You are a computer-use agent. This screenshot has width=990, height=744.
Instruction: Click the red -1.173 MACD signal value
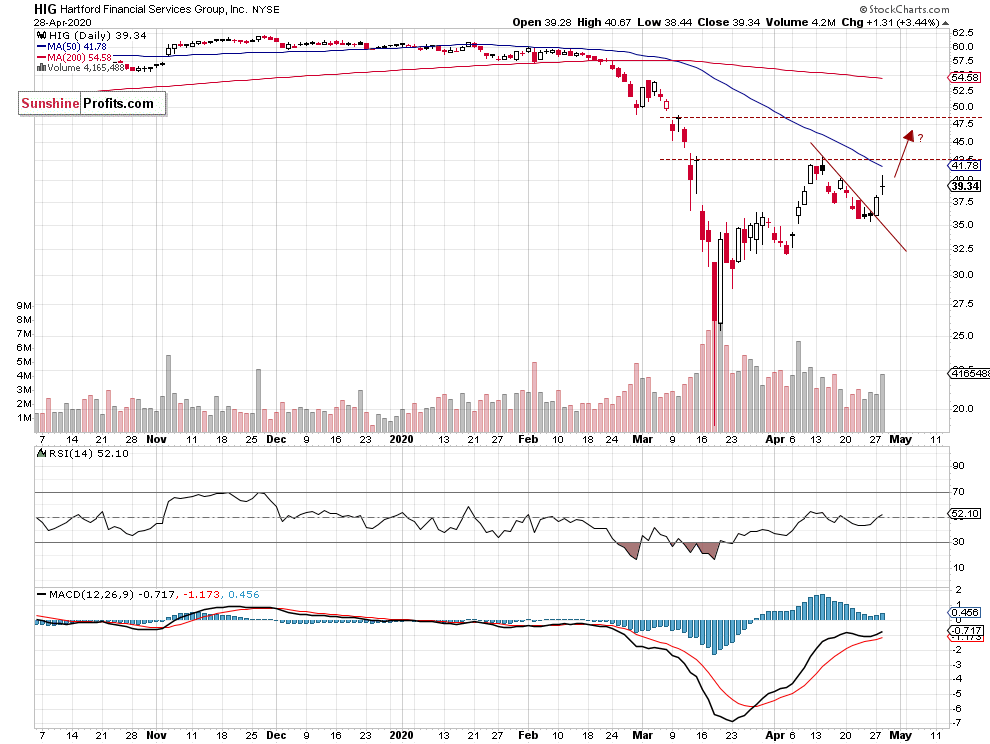pyautogui.click(x=201, y=594)
